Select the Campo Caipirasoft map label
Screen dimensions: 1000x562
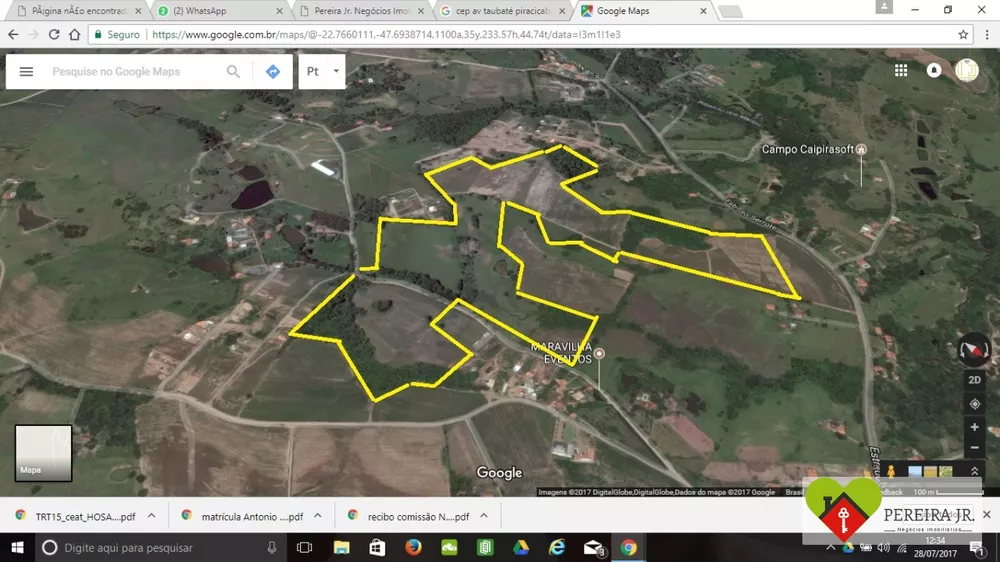point(807,149)
